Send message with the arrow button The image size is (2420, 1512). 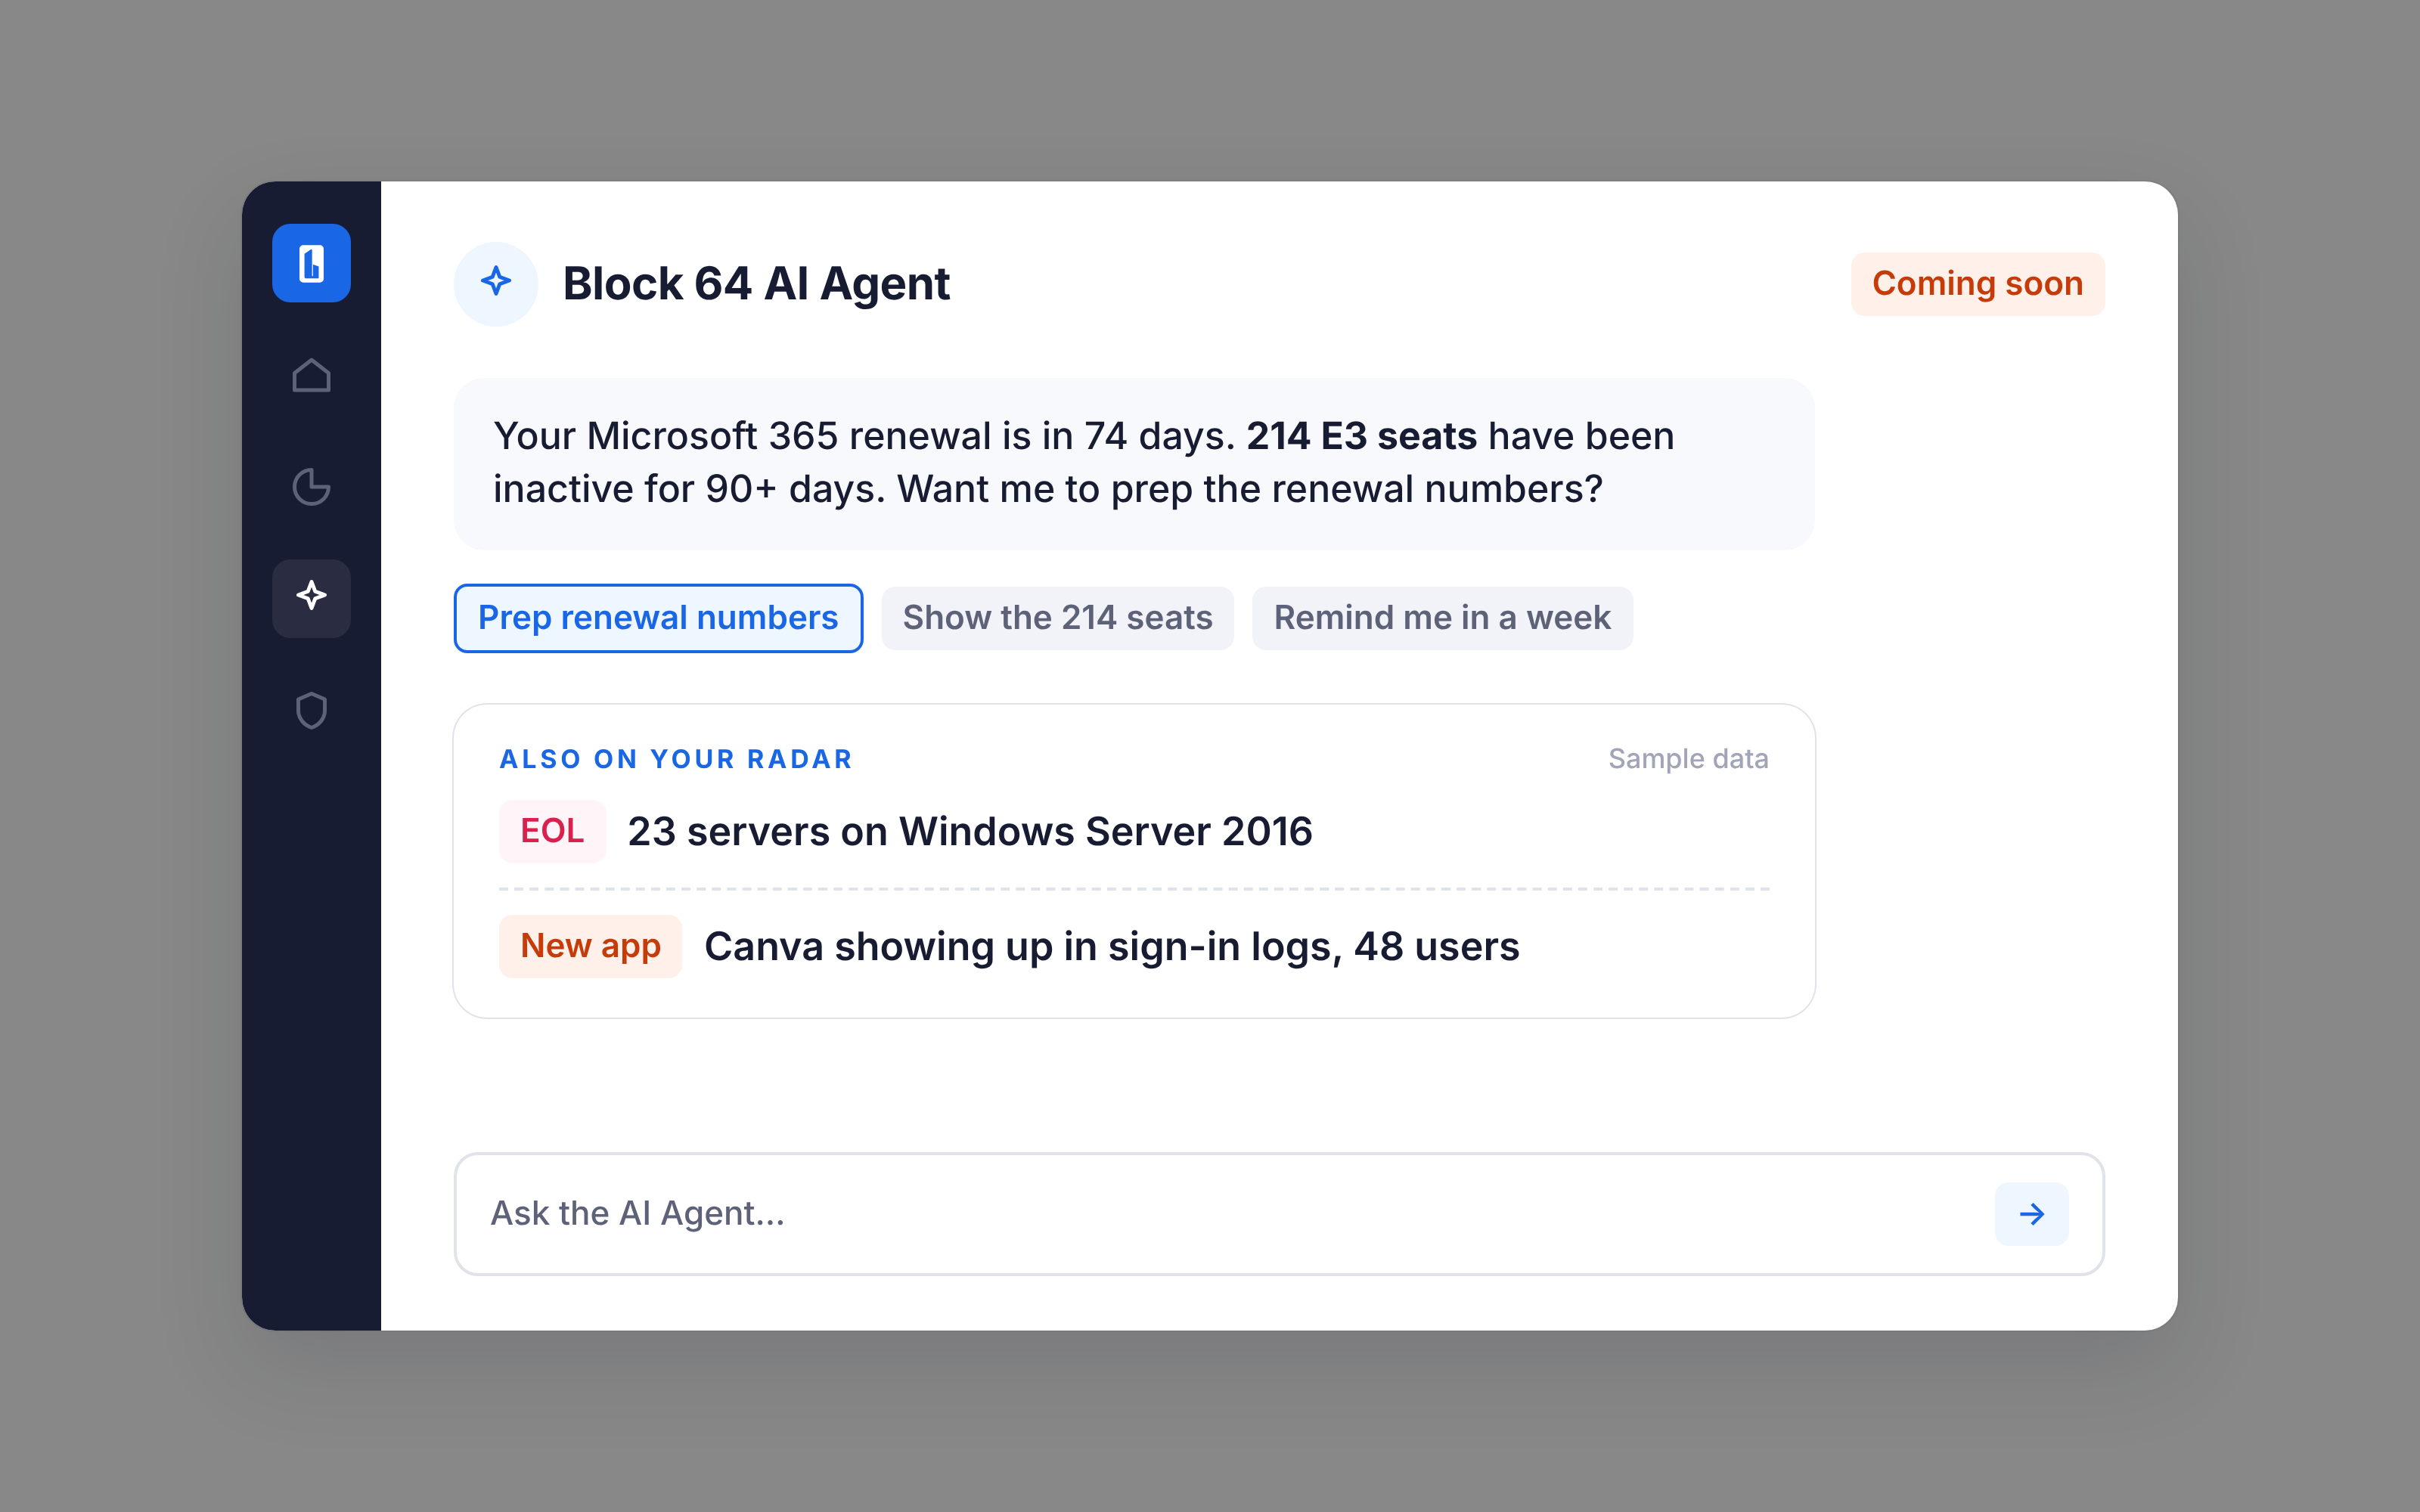pyautogui.click(x=2031, y=1214)
